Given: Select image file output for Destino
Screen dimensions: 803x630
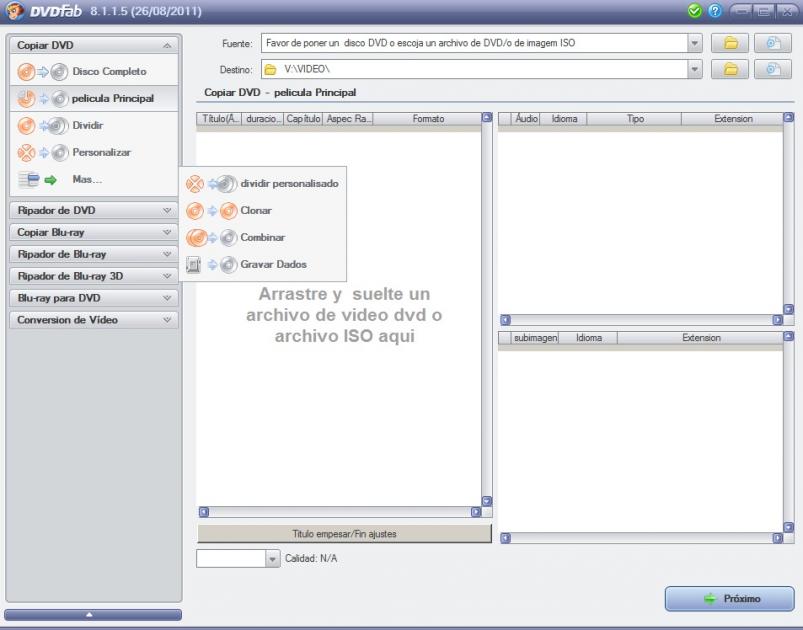Looking at the screenshot, I should pyautogui.click(x=773, y=69).
